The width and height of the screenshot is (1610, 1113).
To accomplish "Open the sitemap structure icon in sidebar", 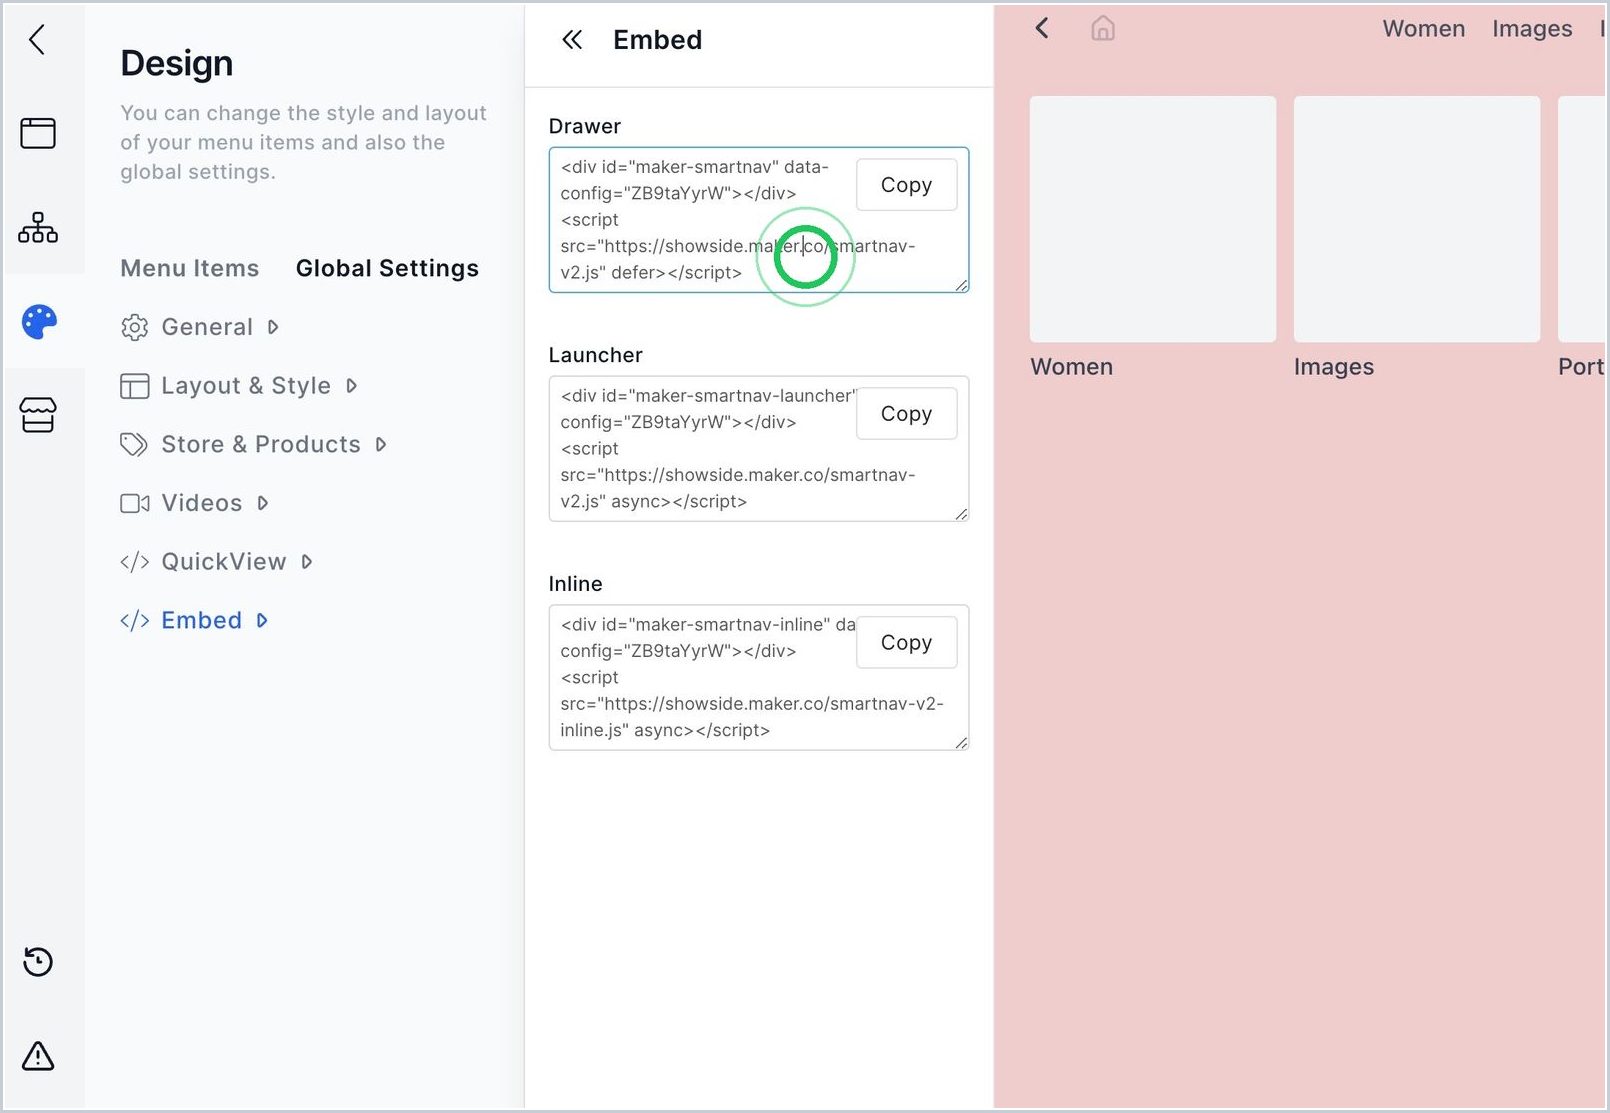I will [x=38, y=228].
